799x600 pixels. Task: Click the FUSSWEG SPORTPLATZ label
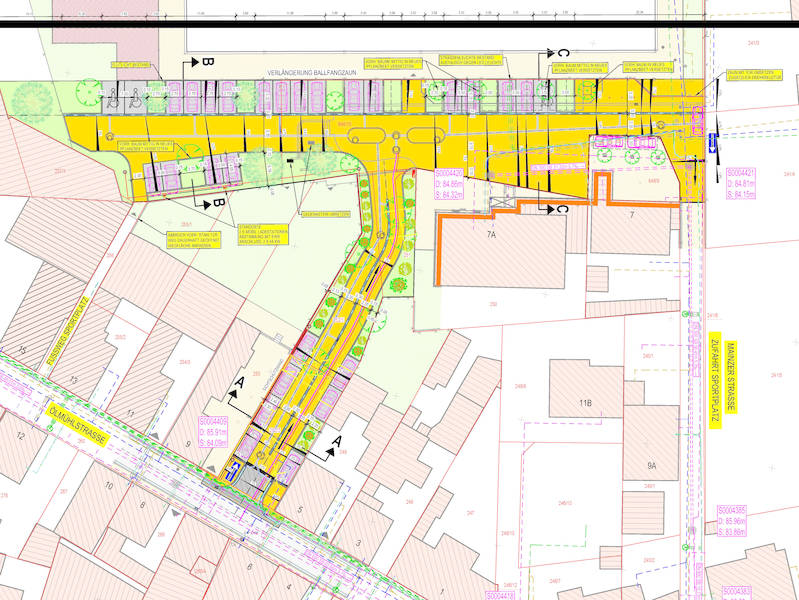pos(68,330)
